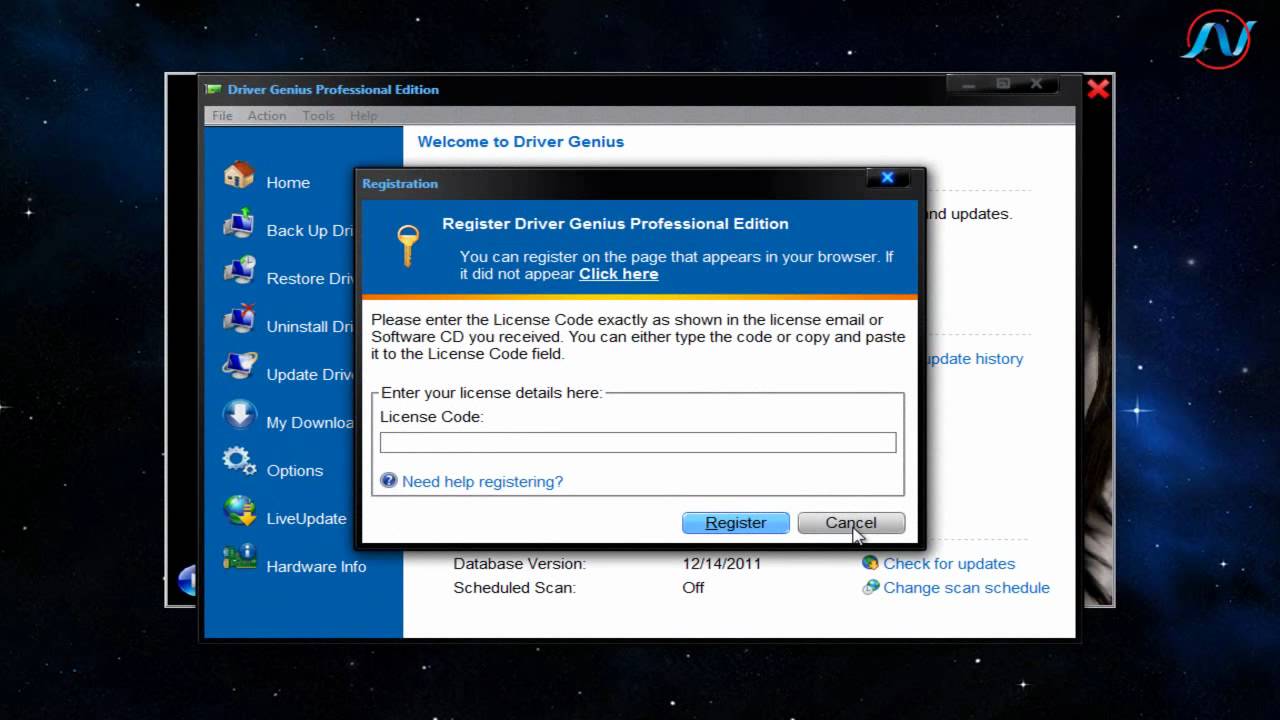Open the Check for updates link
The height and width of the screenshot is (720, 1280).
[949, 564]
